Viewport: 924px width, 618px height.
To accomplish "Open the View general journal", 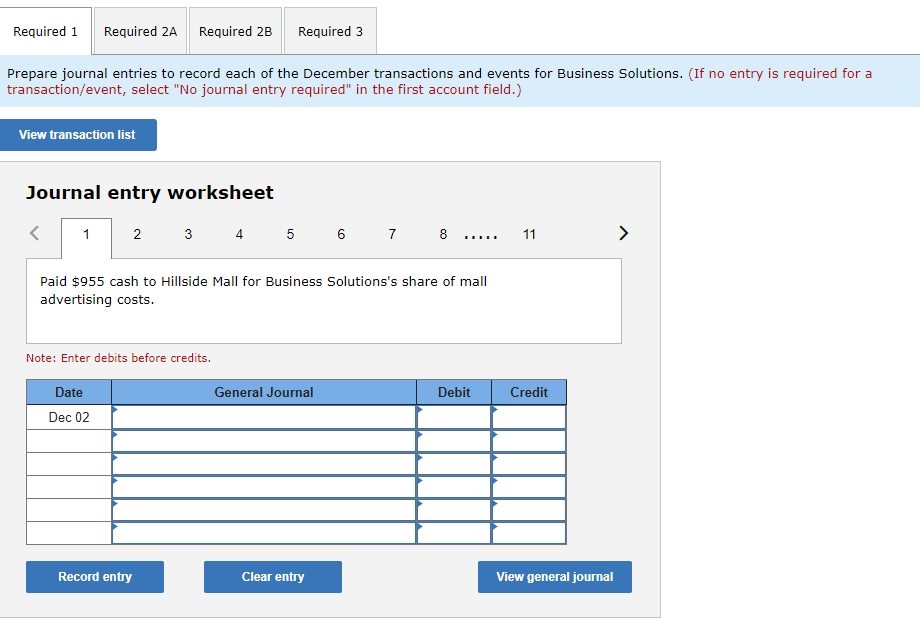I will [554, 577].
